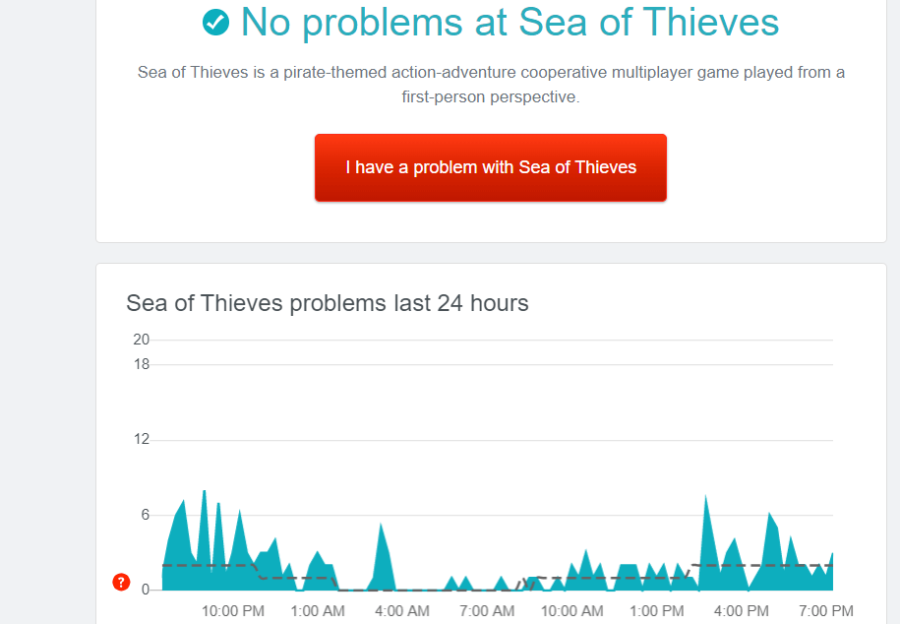
Task: Click the y-axis value 12 label
Action: (141, 440)
